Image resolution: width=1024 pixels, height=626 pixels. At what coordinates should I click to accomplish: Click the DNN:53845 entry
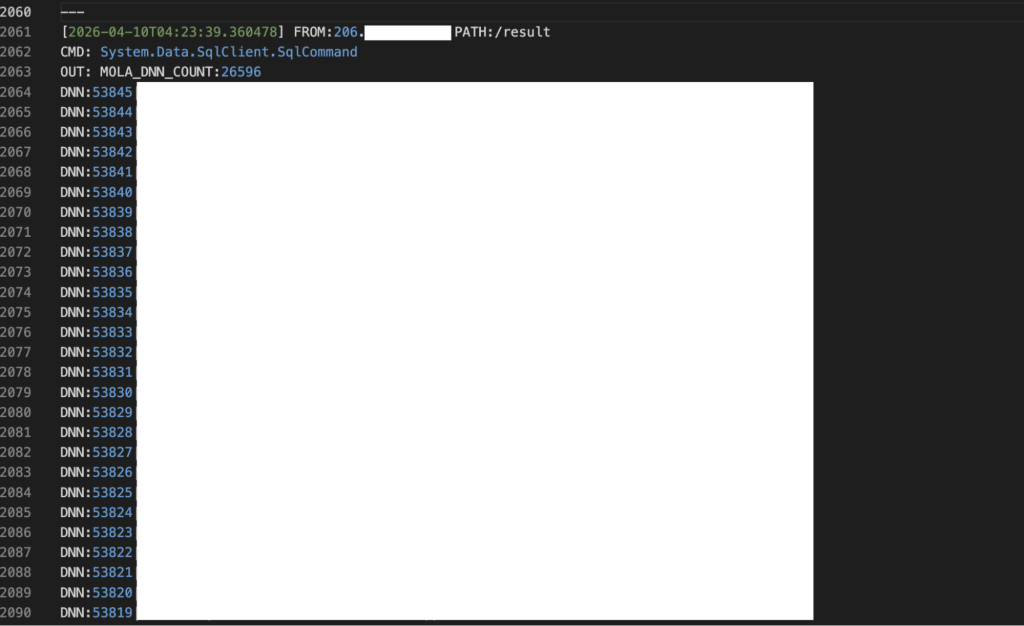coord(96,92)
